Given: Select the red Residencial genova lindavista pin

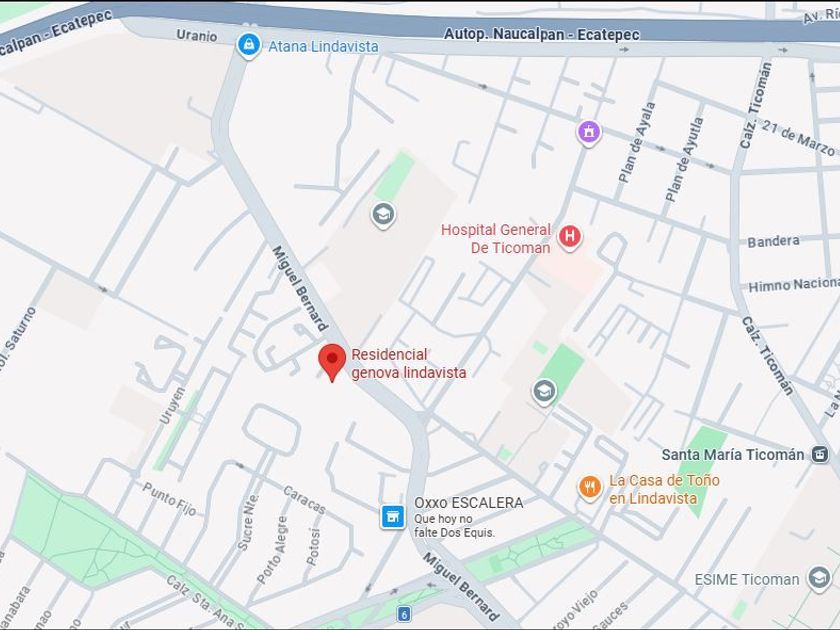Looking at the screenshot, I should point(332,362).
